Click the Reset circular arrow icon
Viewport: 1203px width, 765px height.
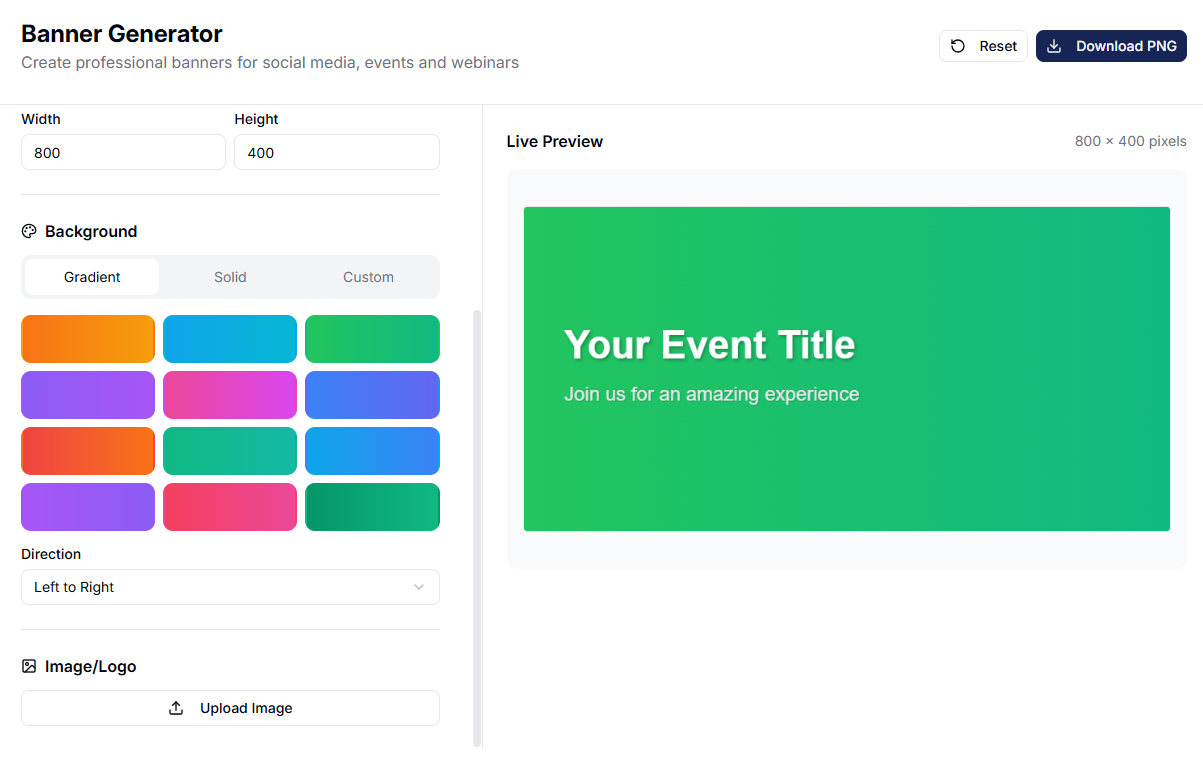point(958,46)
